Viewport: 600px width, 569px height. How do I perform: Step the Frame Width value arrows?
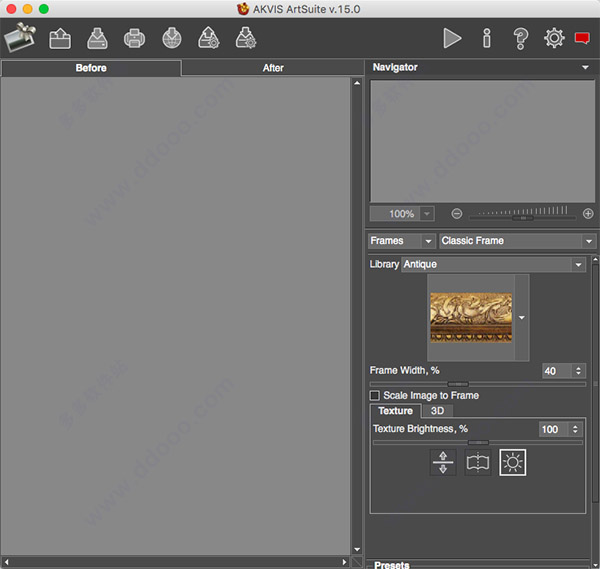(578, 371)
